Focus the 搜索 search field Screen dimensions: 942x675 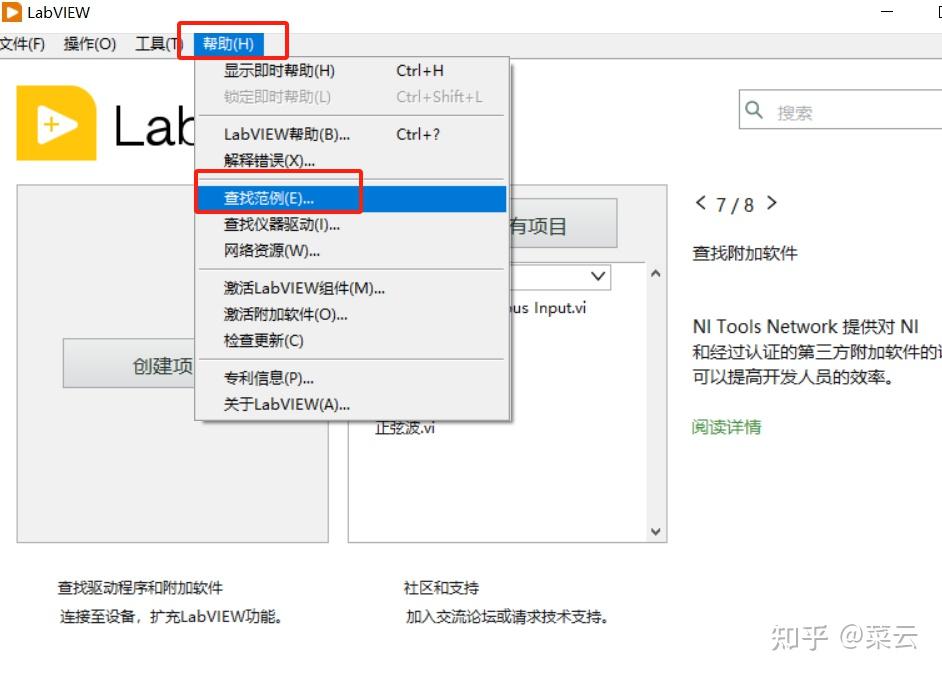point(841,110)
